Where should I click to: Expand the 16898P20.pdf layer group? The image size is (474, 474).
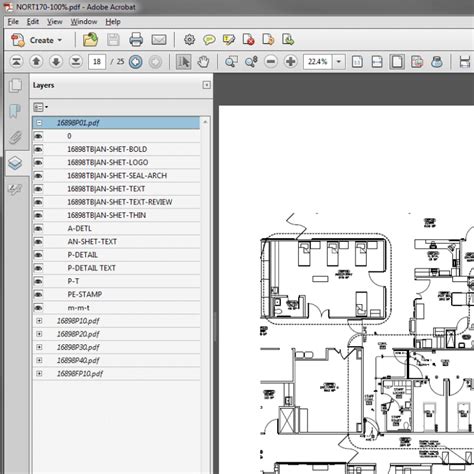click(x=39, y=334)
